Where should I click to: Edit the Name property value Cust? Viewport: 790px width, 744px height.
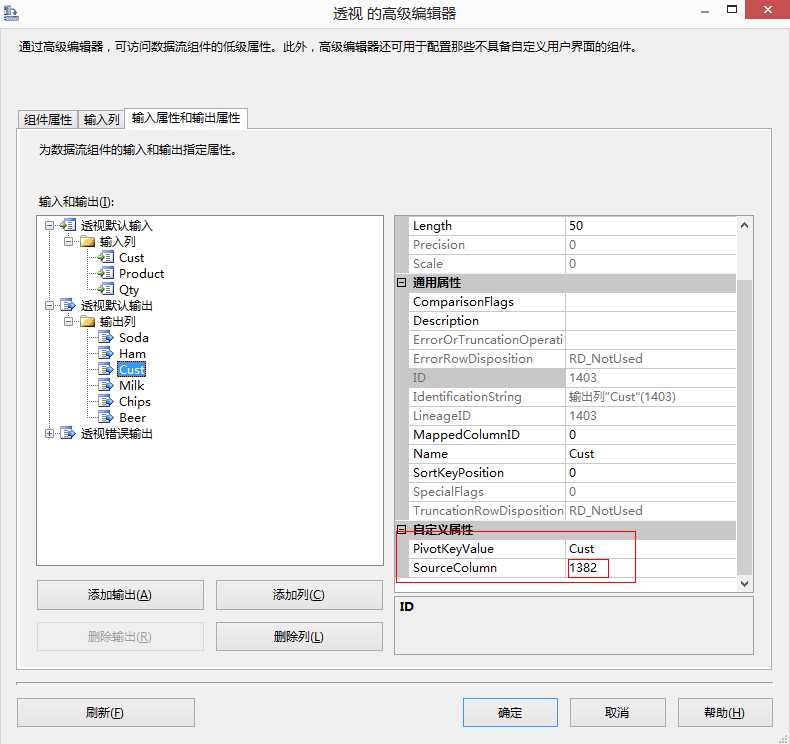650,454
